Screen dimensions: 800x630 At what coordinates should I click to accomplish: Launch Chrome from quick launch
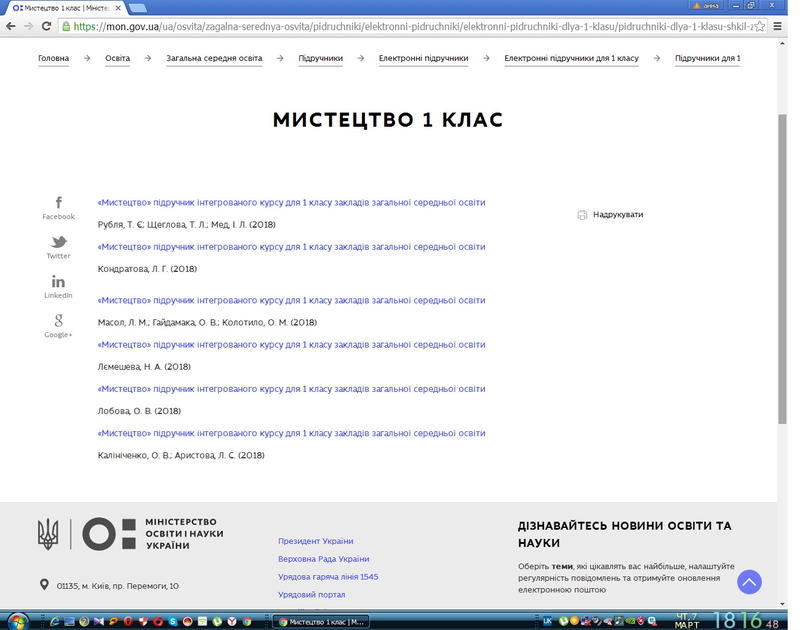click(x=247, y=621)
